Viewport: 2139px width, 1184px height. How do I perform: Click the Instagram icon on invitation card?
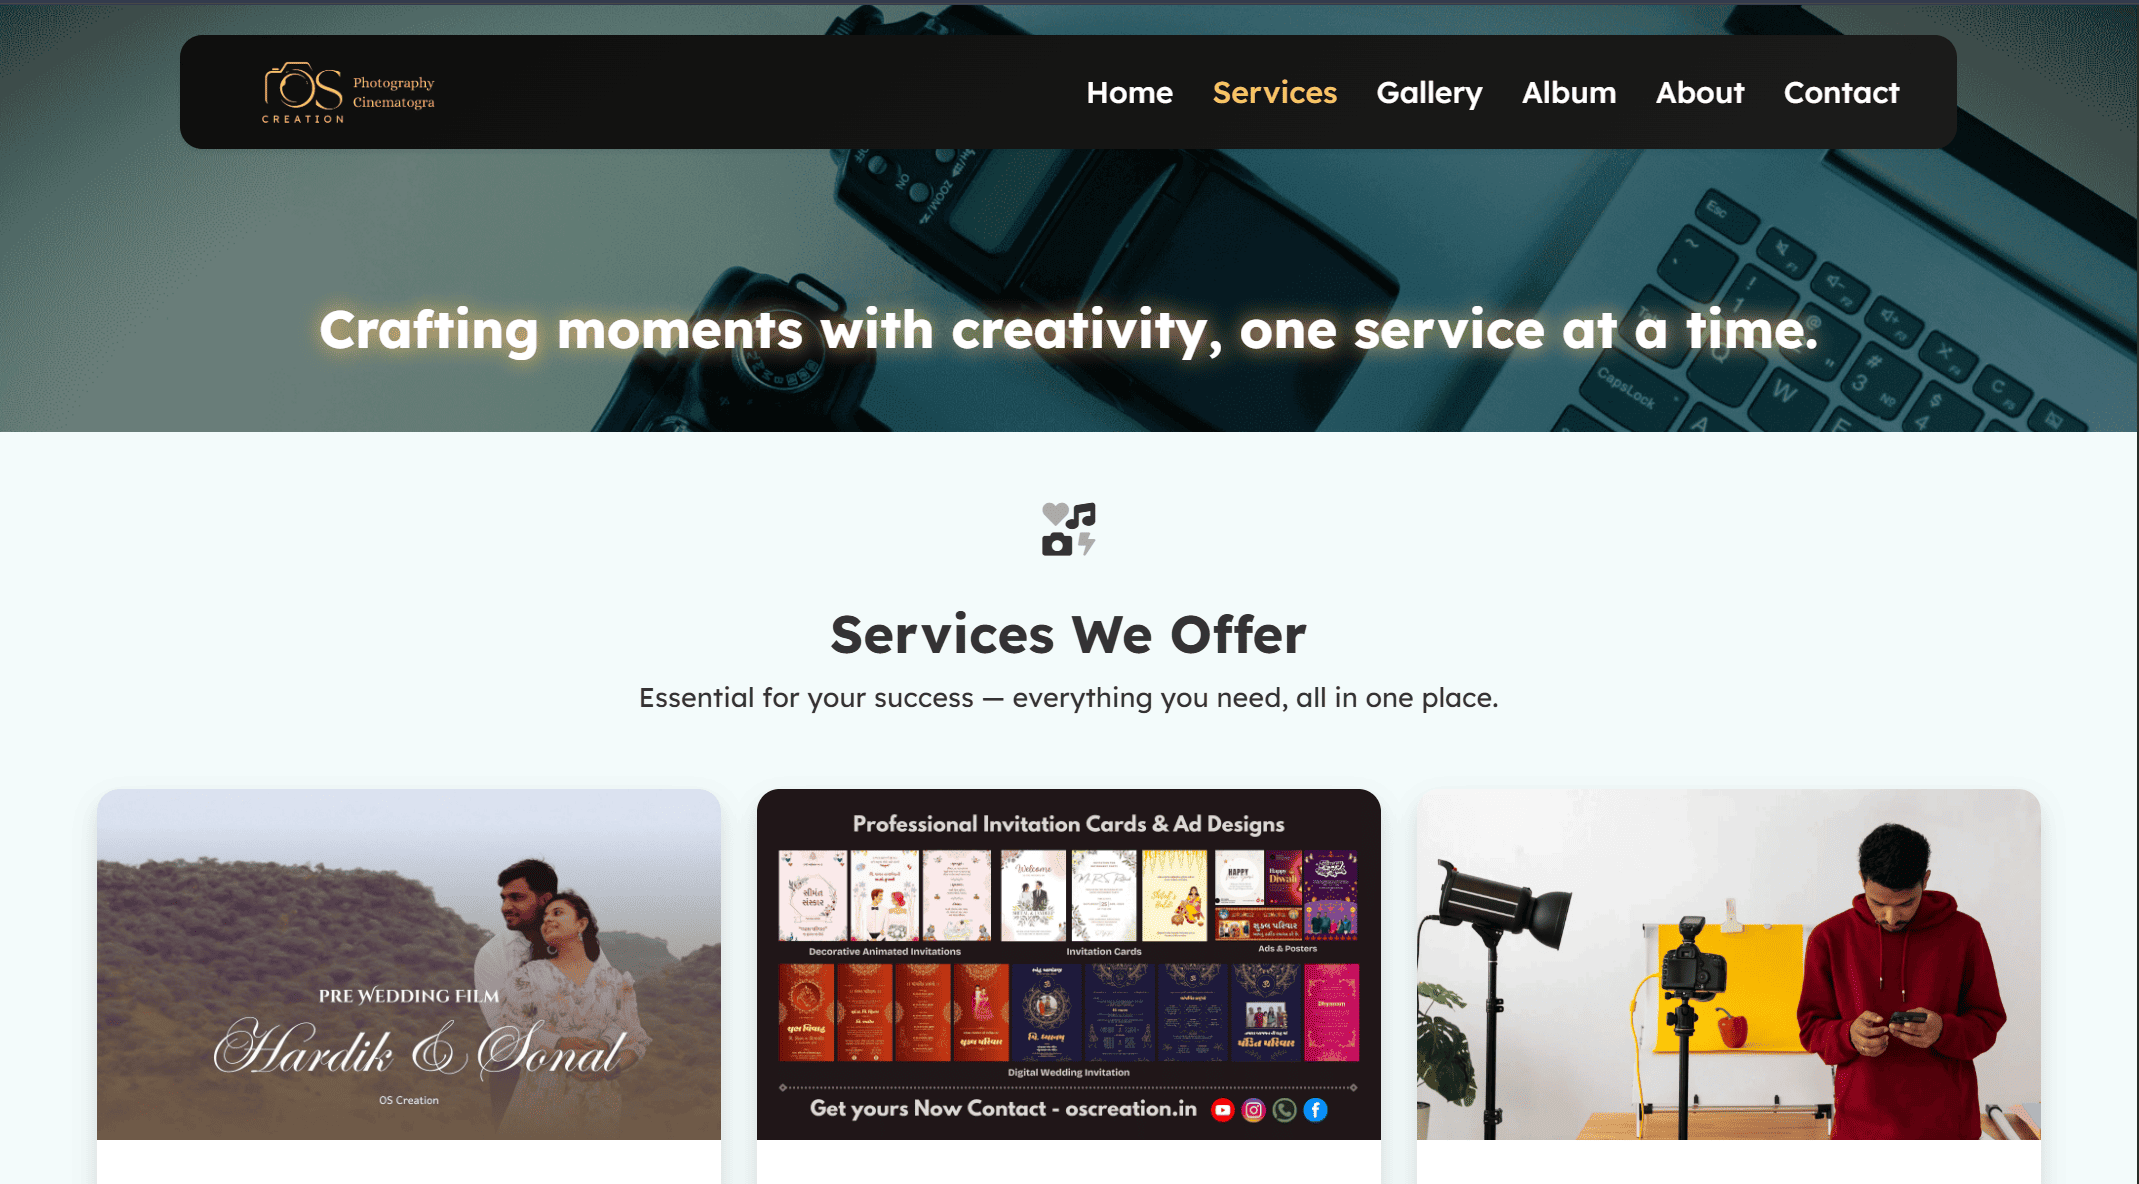click(1253, 1110)
